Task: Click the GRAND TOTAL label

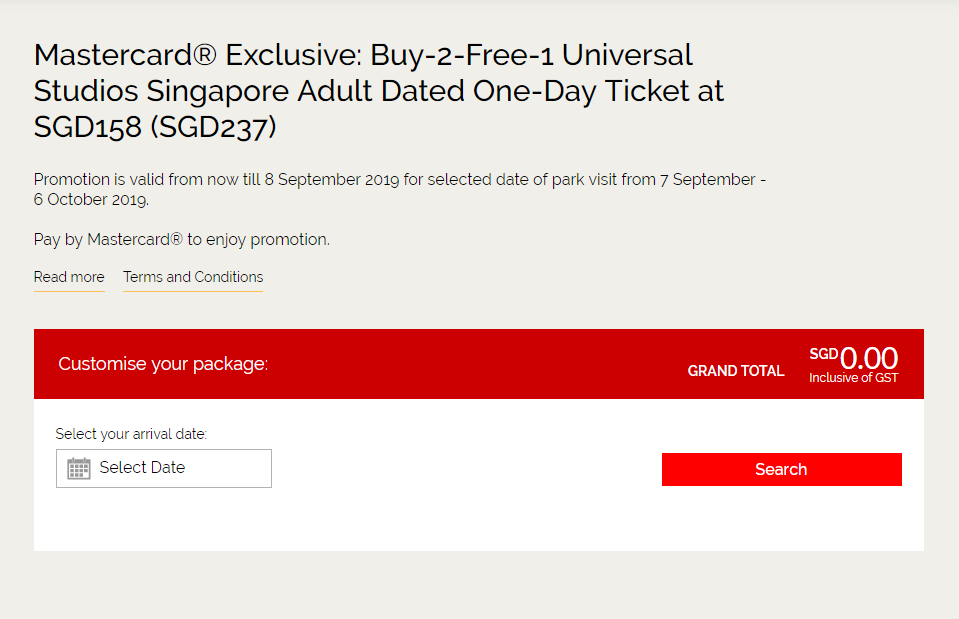Action: [x=736, y=371]
